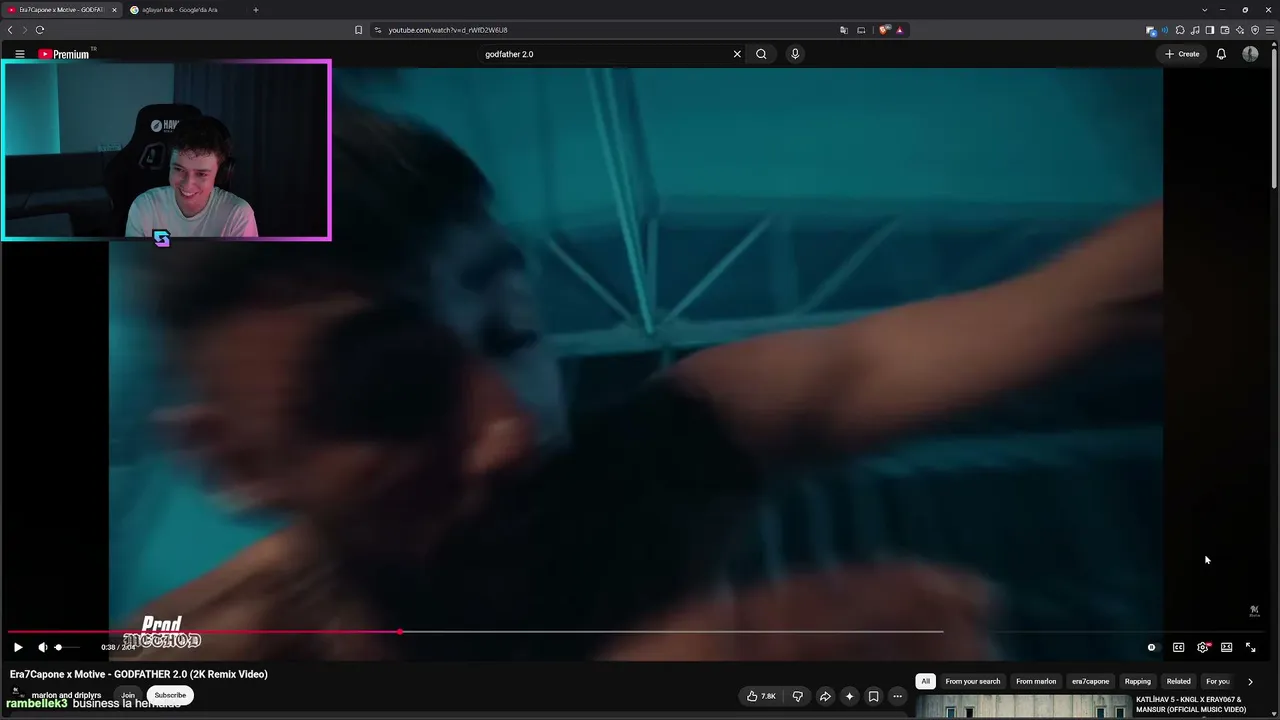Screen dimensions: 1280x720
Task: Clear the search box text
Action: 737,54
